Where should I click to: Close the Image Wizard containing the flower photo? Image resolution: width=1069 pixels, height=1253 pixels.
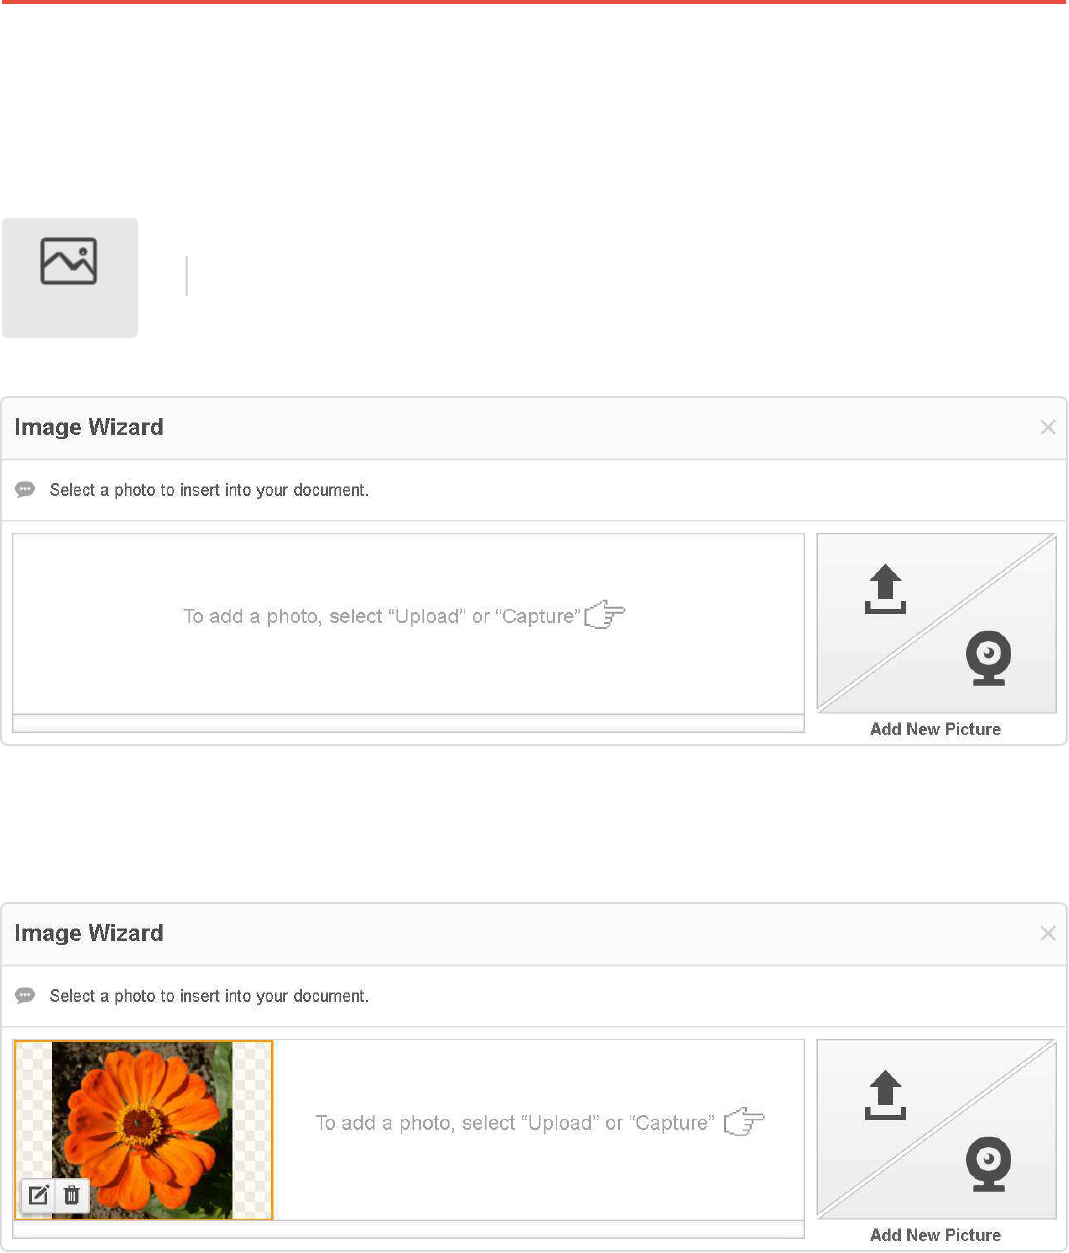click(x=1047, y=933)
